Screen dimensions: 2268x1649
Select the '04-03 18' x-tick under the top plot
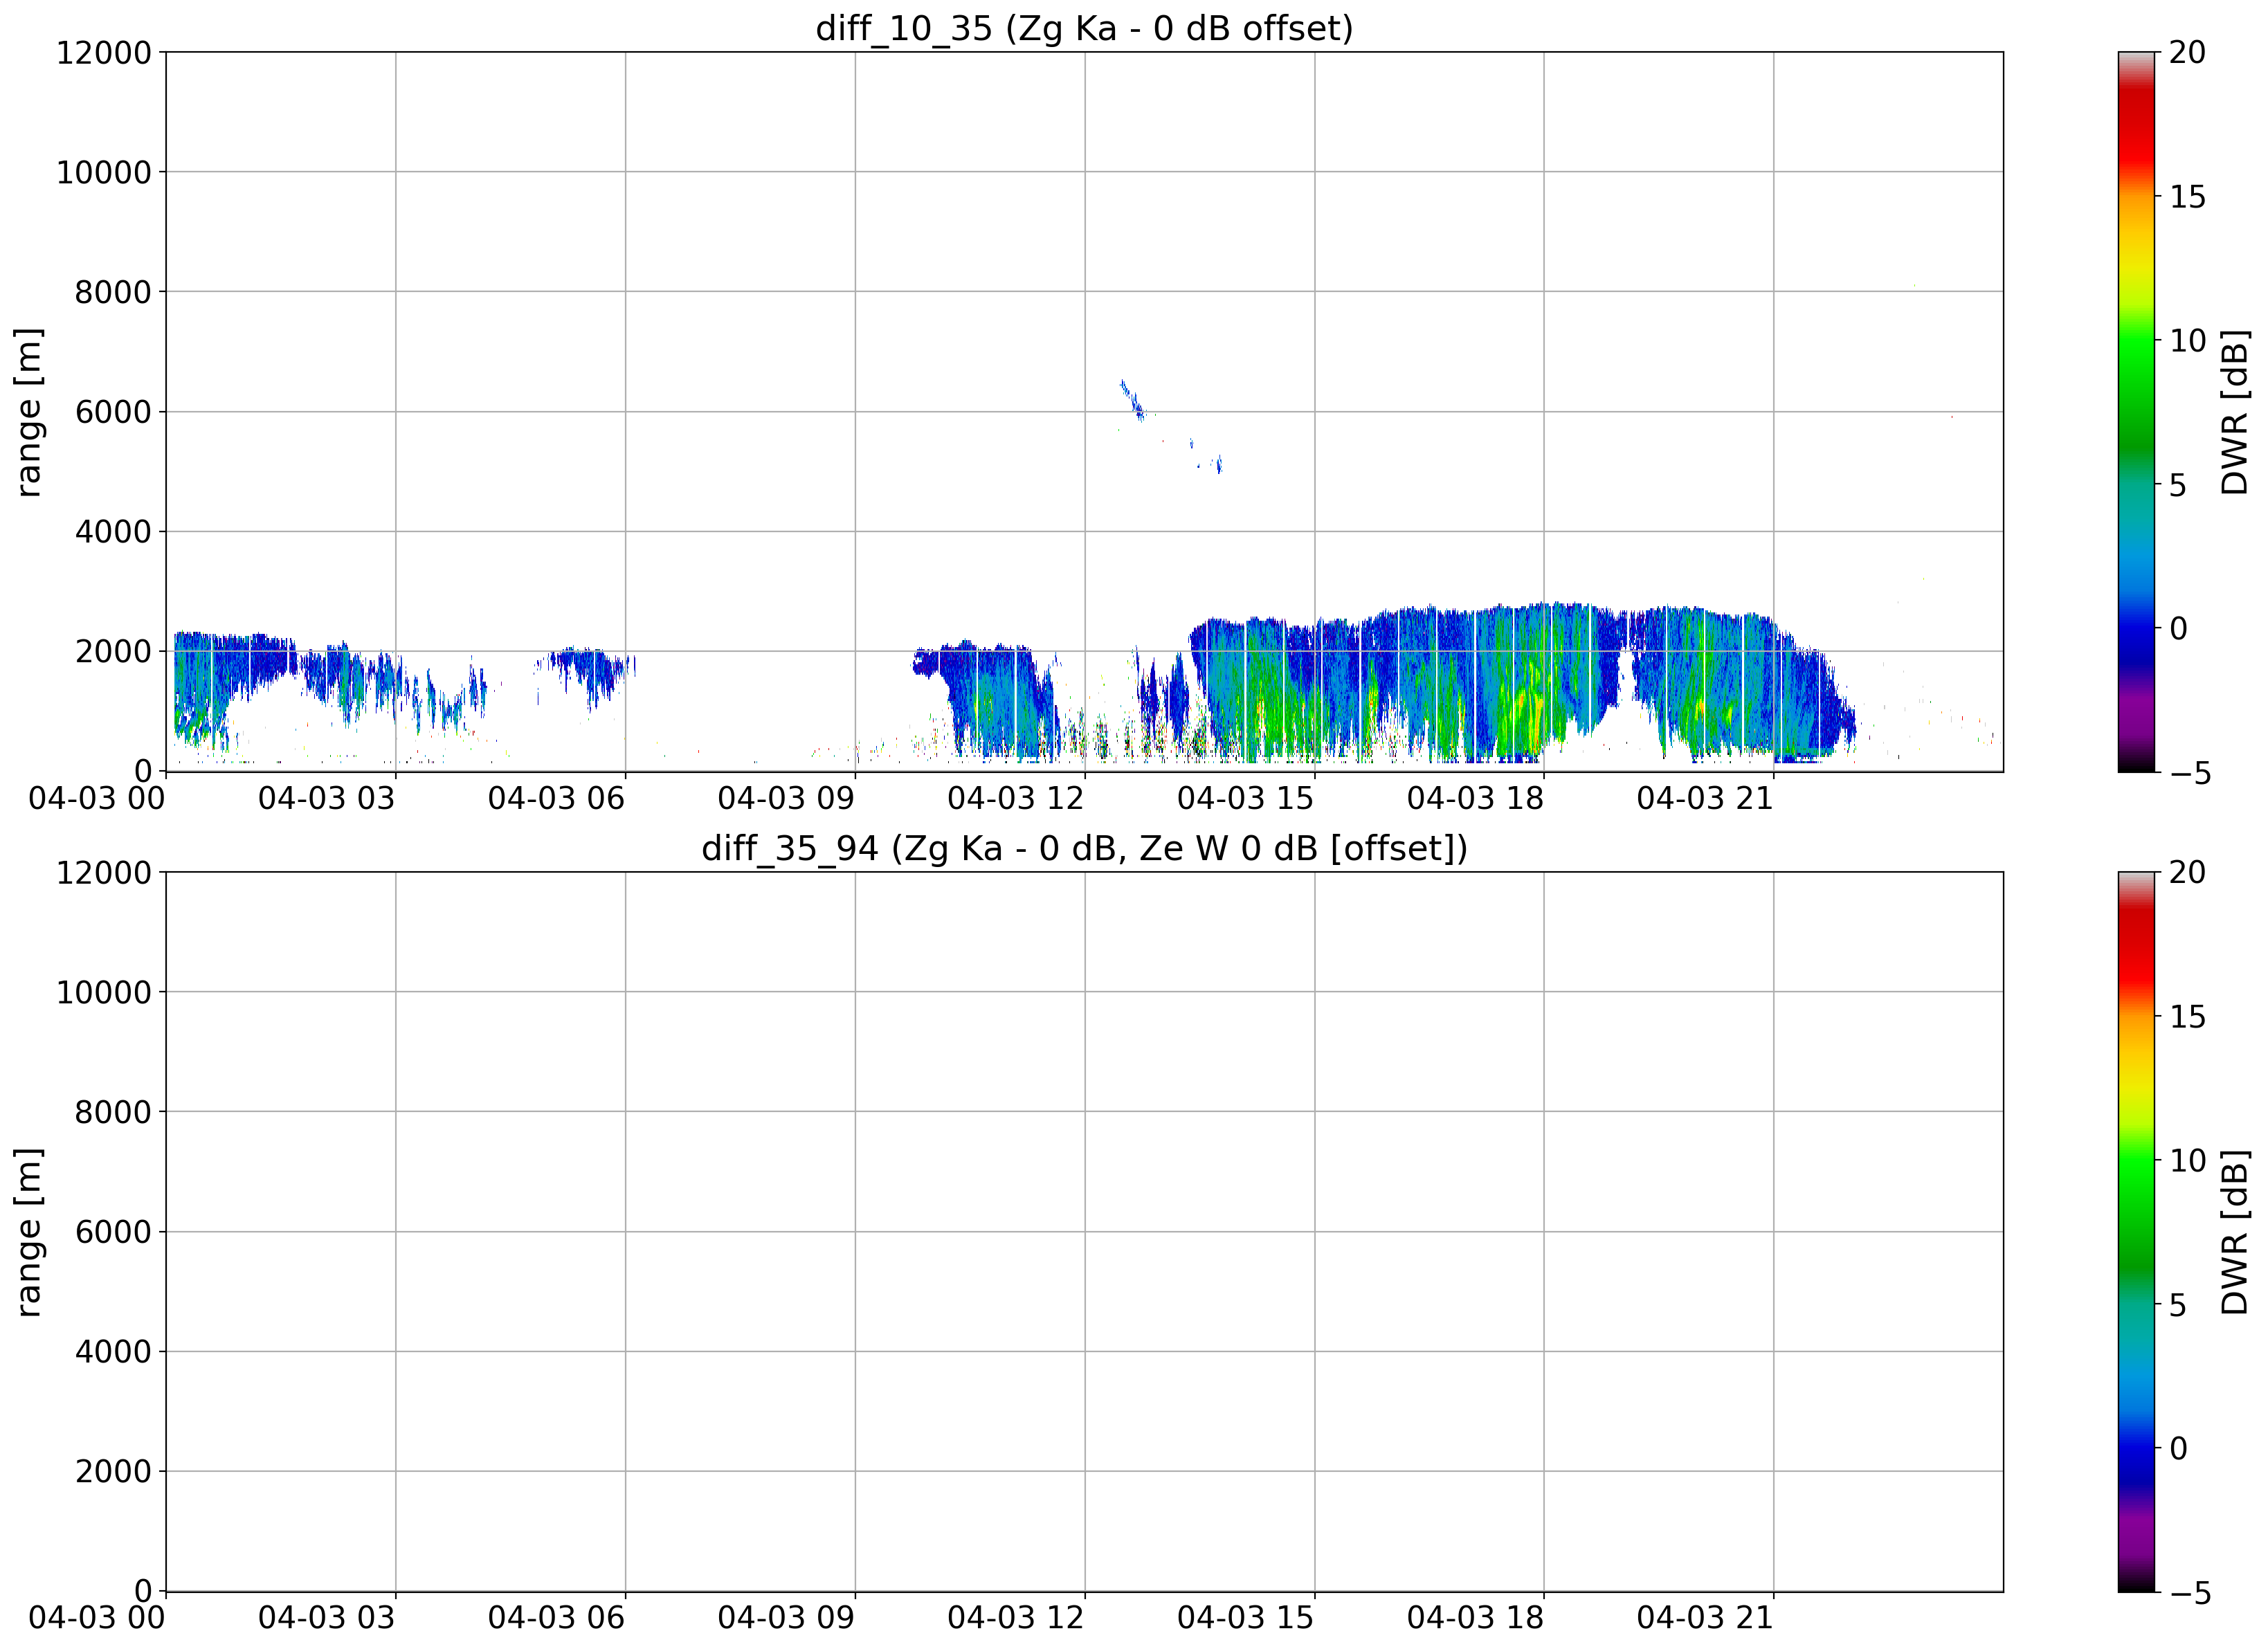tap(1476, 798)
